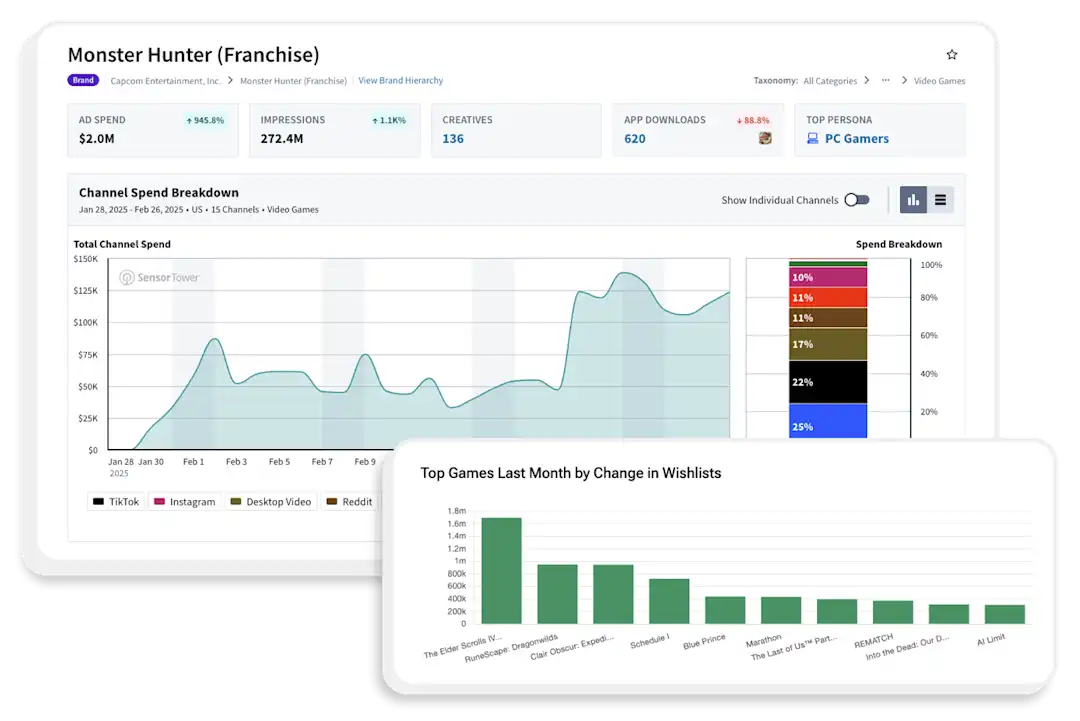Open taxonomy ellipsis breadcrumb
The image size is (1080, 721).
(x=886, y=81)
